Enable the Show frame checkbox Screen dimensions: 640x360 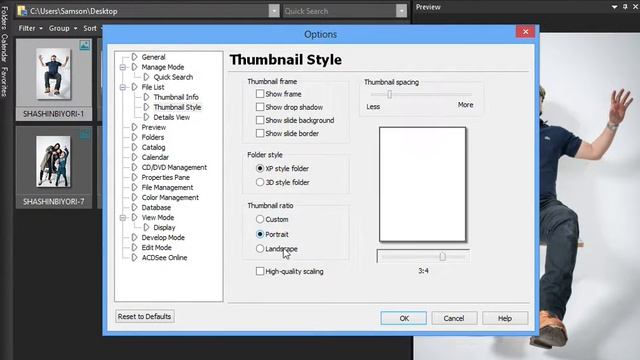pos(260,94)
